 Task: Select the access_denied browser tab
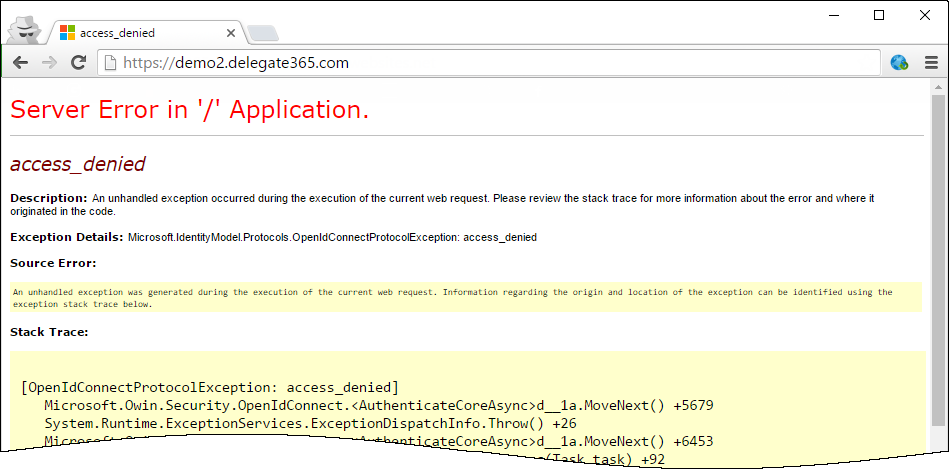(x=140, y=33)
